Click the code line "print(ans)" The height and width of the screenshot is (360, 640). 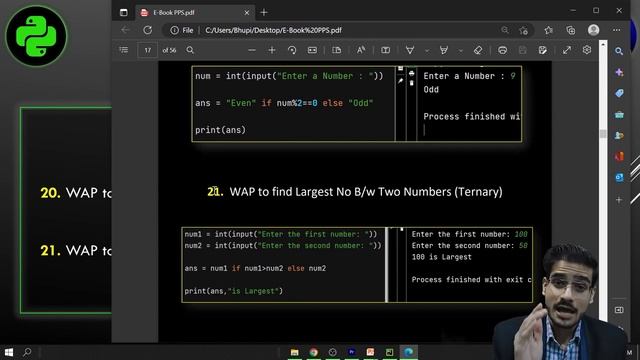pyautogui.click(x=220, y=130)
